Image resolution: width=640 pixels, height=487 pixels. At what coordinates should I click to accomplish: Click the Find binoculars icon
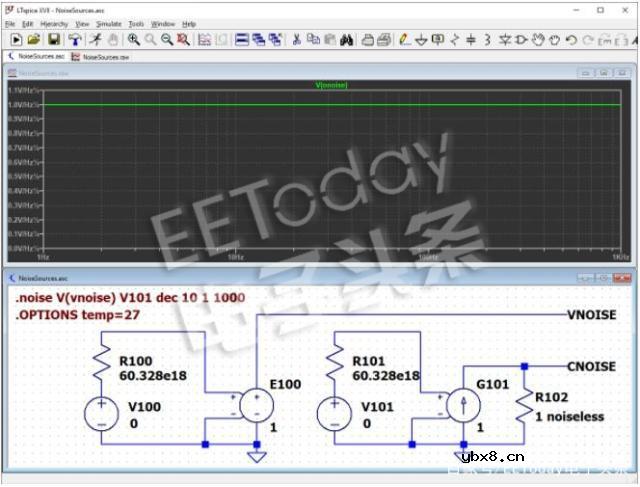346,40
